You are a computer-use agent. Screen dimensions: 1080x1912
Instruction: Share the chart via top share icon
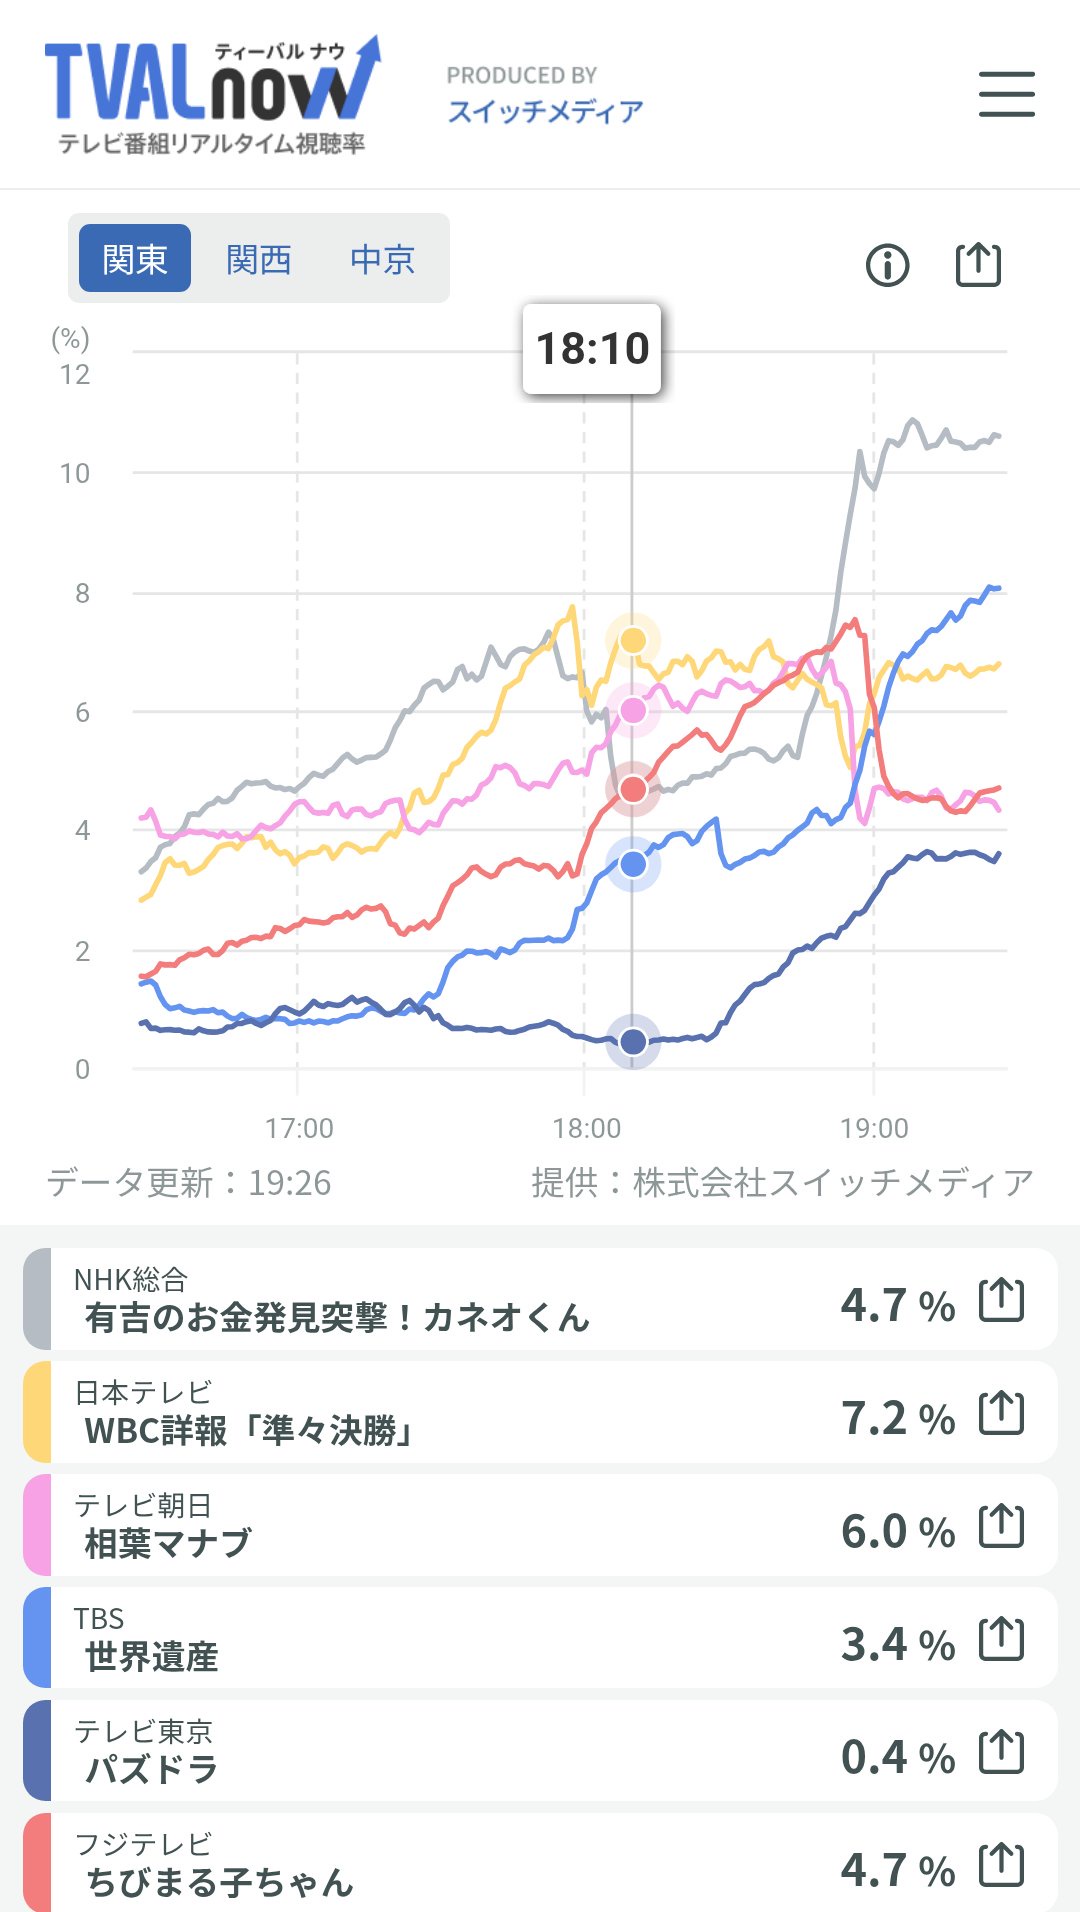[978, 264]
